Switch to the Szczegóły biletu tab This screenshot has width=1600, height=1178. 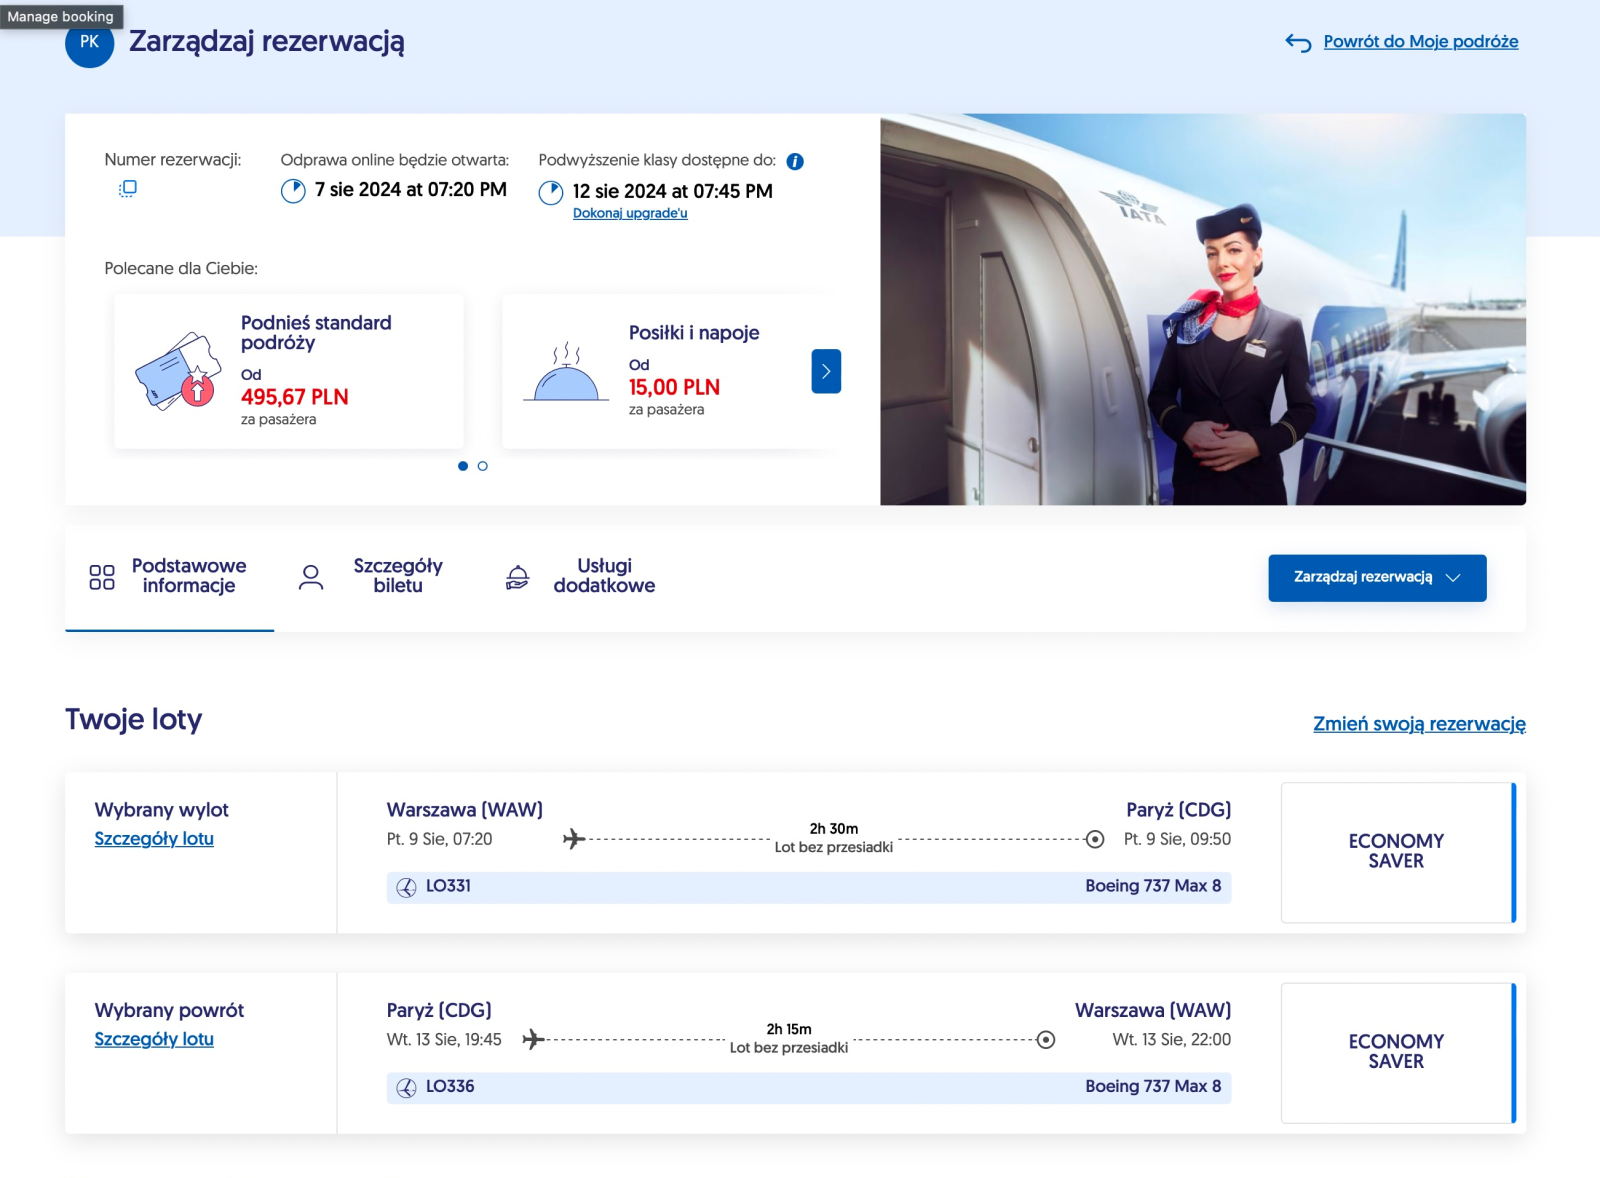372,577
